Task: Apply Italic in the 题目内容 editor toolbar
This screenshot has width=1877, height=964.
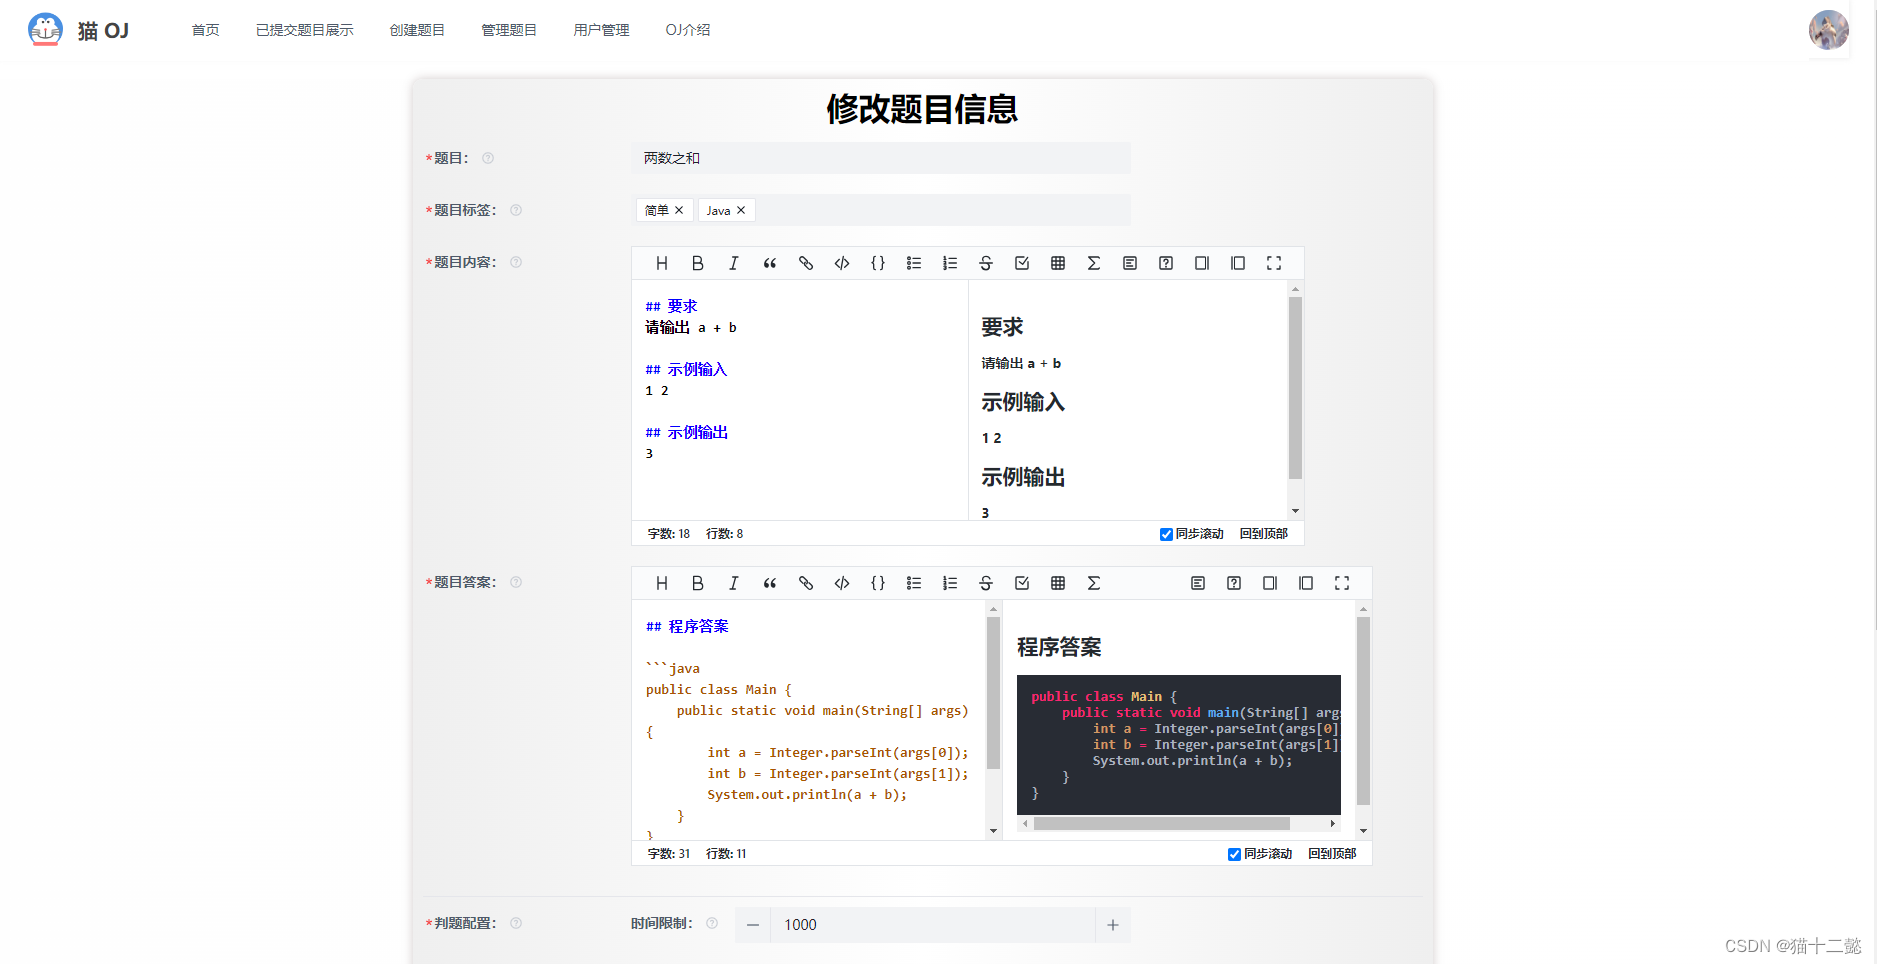Action: point(734,263)
